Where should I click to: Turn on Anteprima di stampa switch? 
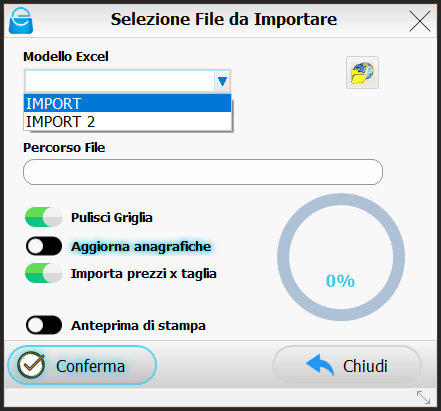tap(44, 325)
